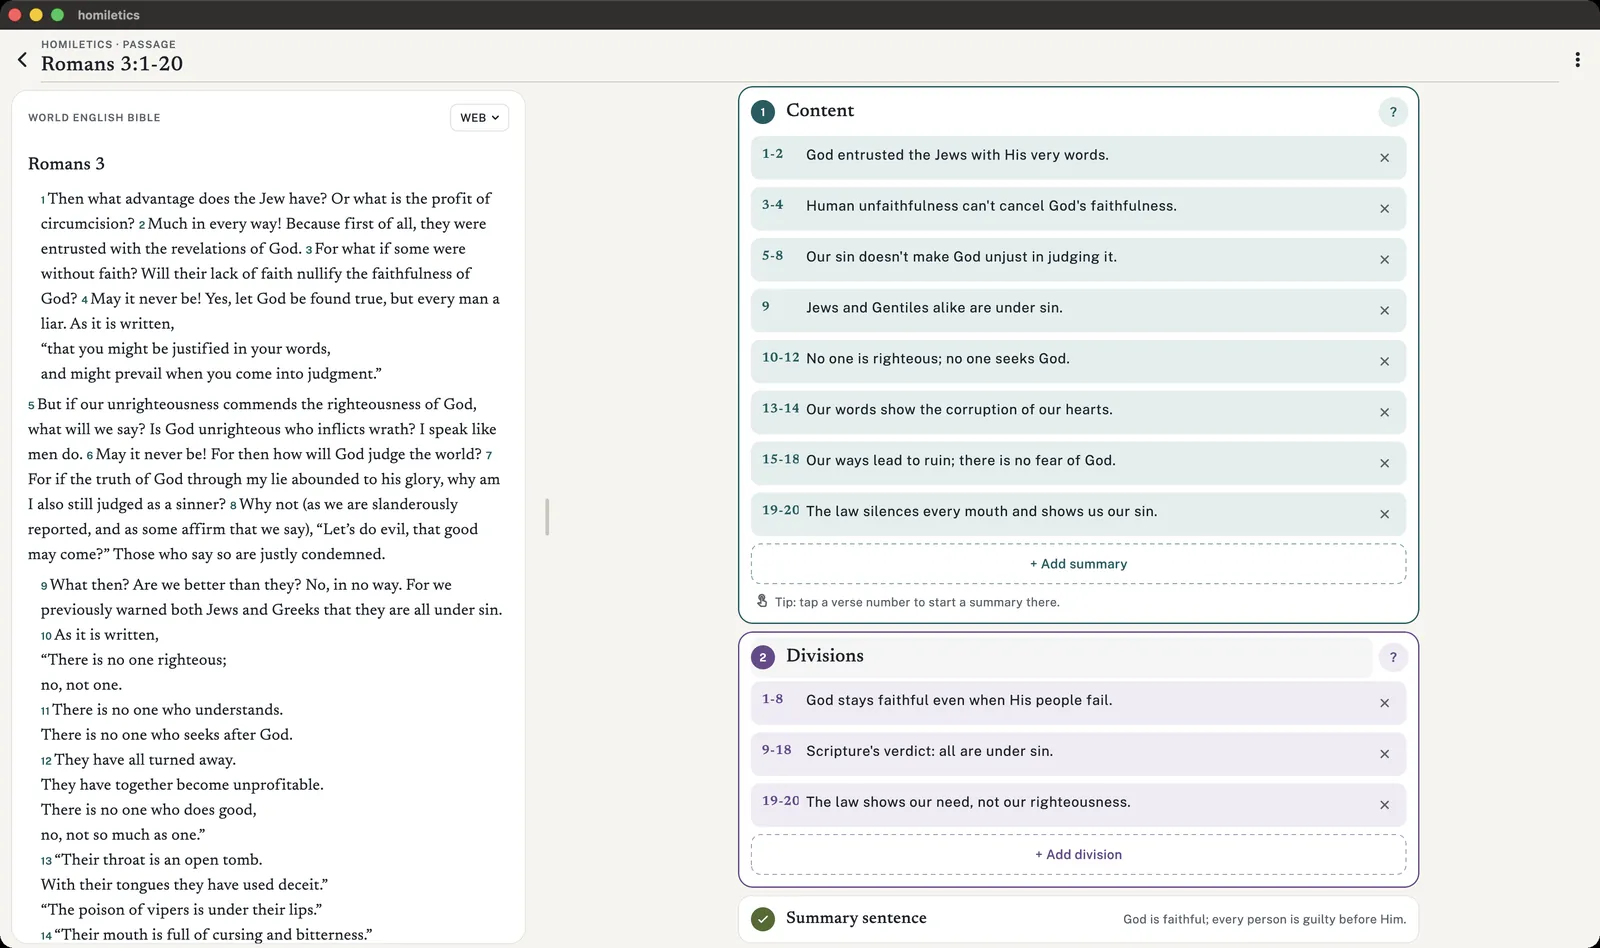Image resolution: width=1600 pixels, height=948 pixels.
Task: Open the Content section help icon
Action: pos(1393,112)
